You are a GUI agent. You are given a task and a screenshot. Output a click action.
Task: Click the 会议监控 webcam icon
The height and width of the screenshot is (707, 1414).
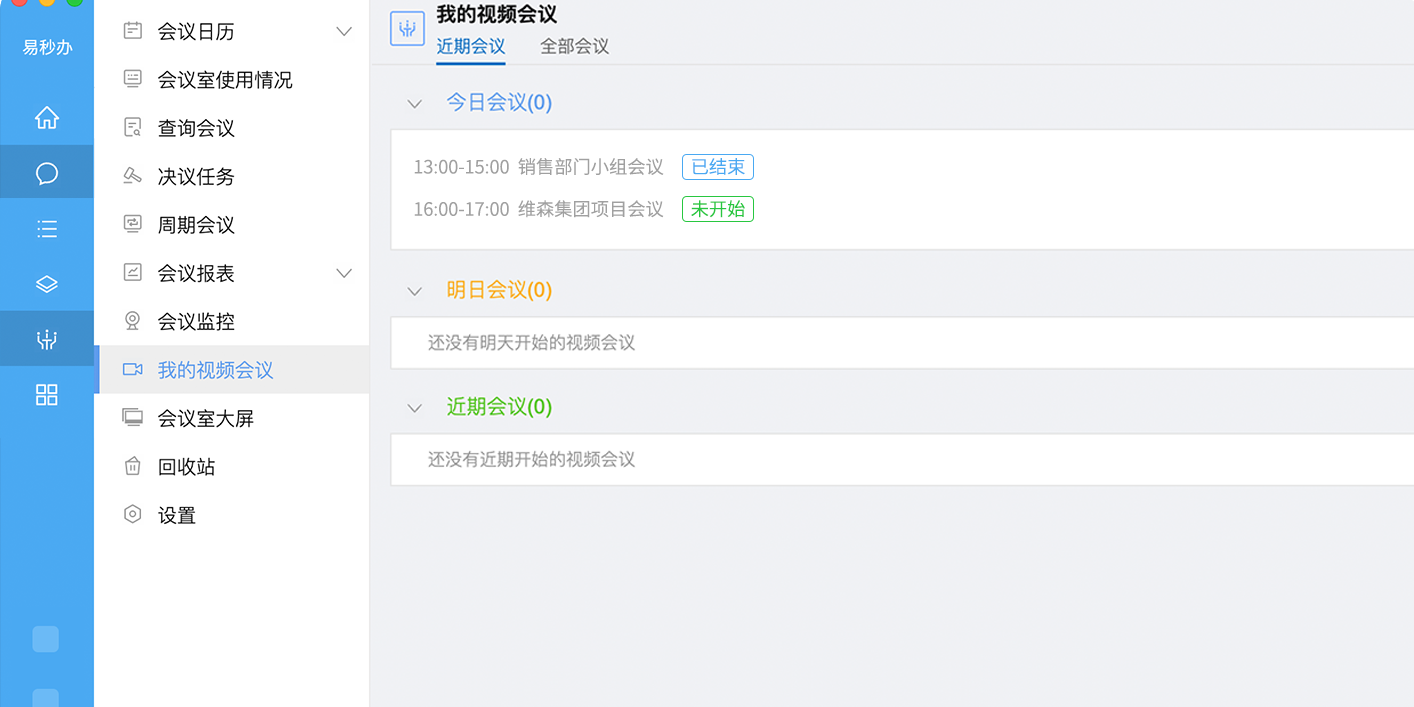click(132, 321)
